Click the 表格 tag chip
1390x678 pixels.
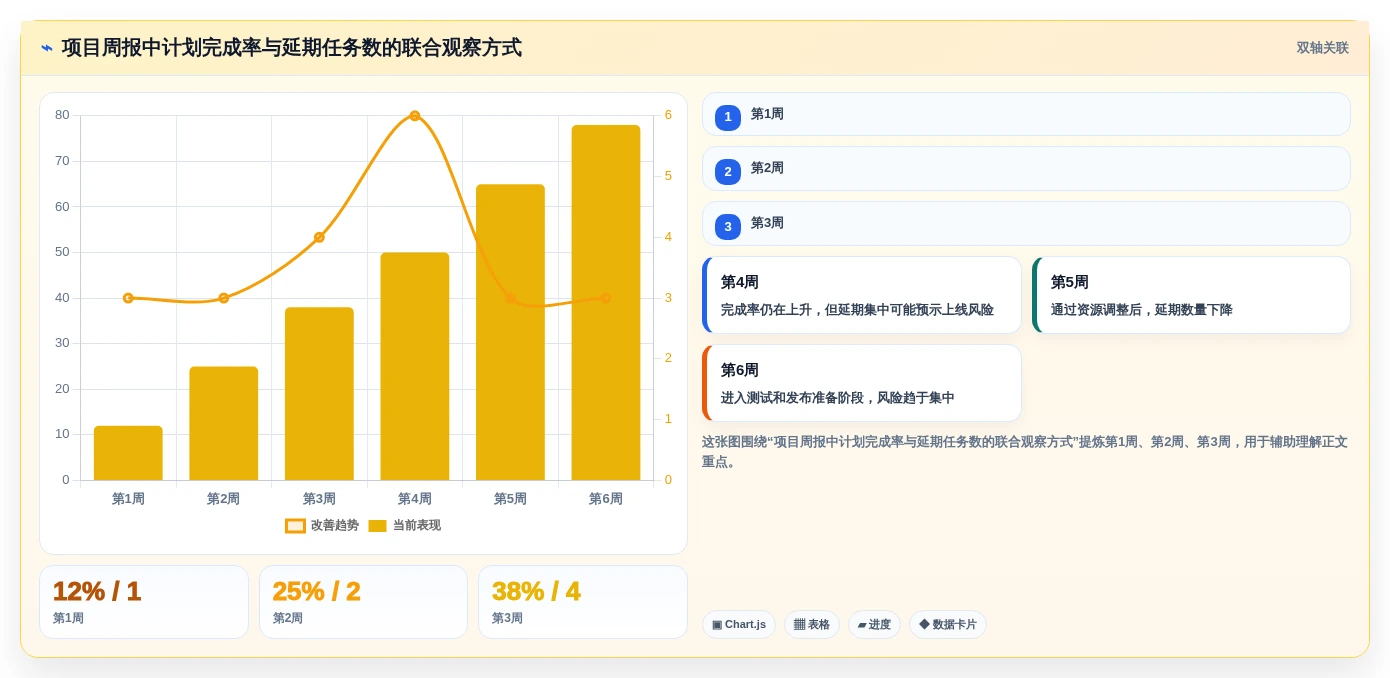click(x=812, y=625)
